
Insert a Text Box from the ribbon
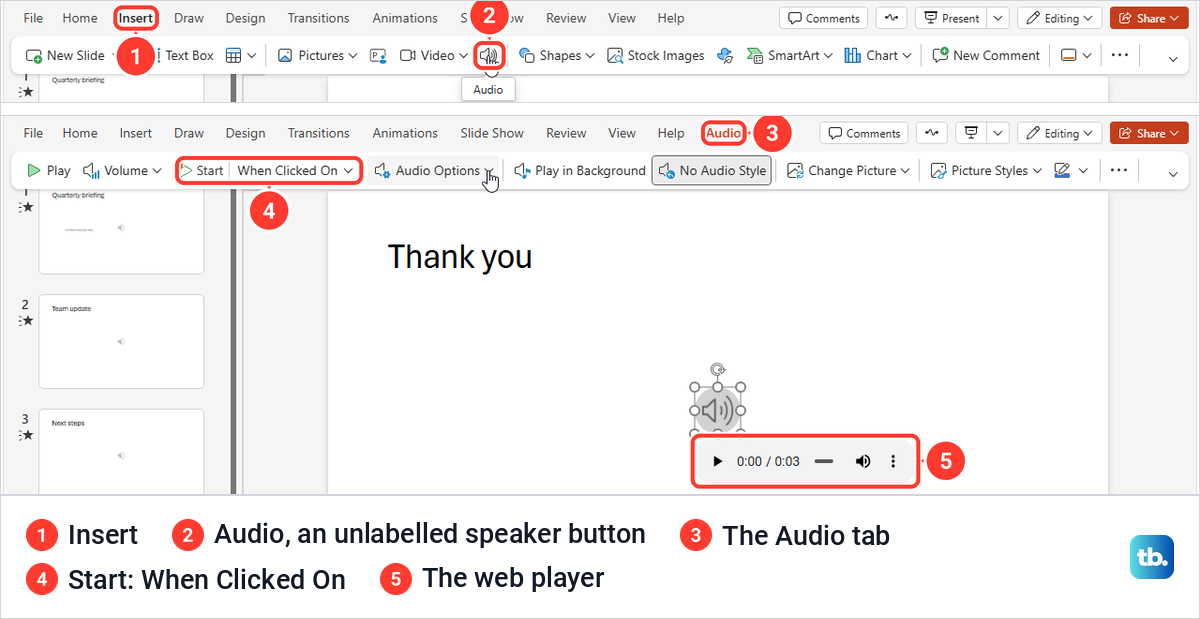189,55
